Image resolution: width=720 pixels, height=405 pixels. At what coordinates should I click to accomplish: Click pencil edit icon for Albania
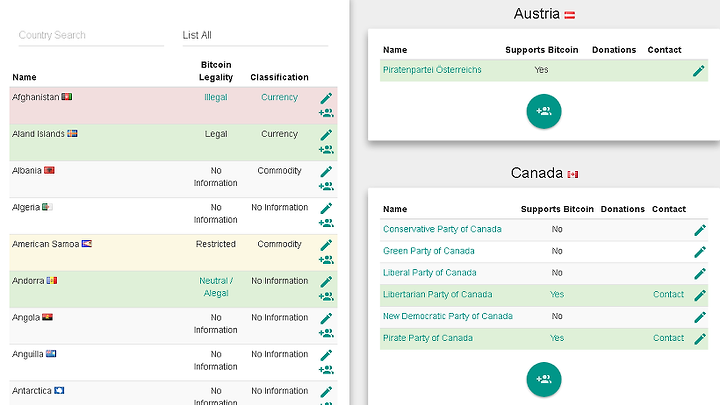[326, 172]
